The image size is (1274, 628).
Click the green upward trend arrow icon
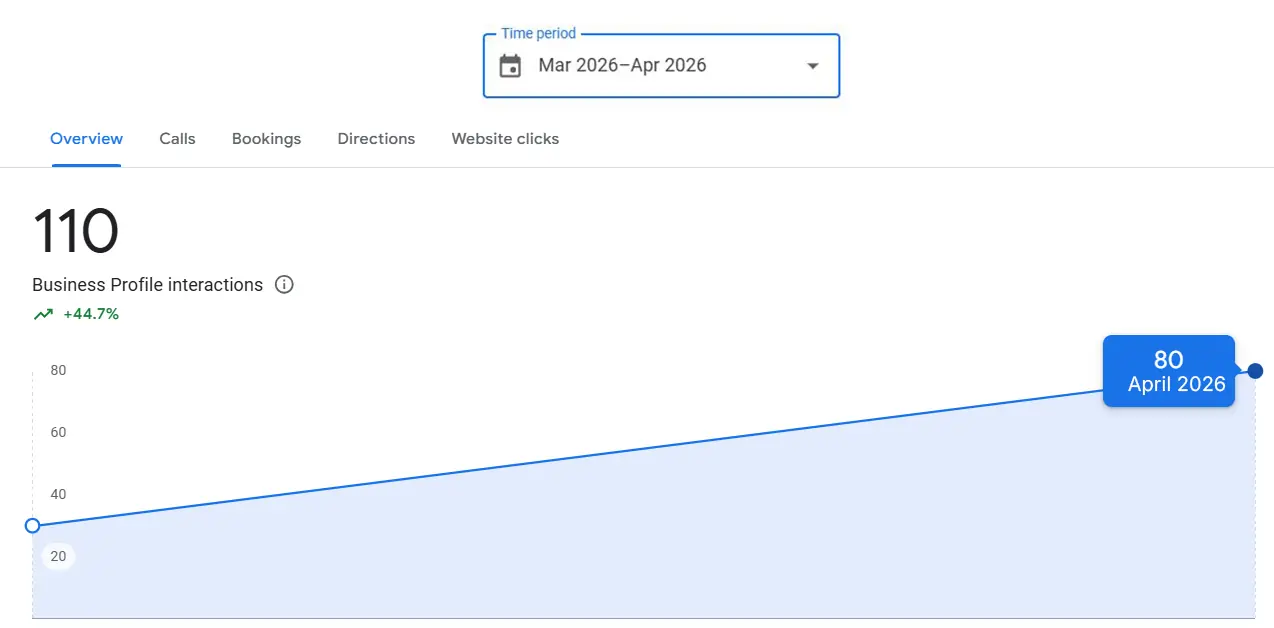41,313
